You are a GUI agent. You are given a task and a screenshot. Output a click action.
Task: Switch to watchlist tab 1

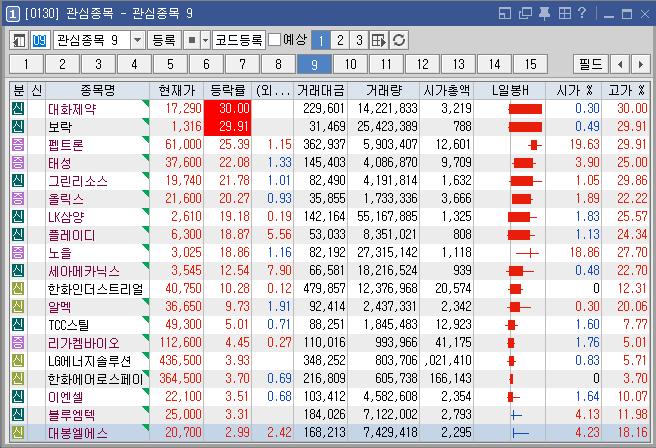26,64
